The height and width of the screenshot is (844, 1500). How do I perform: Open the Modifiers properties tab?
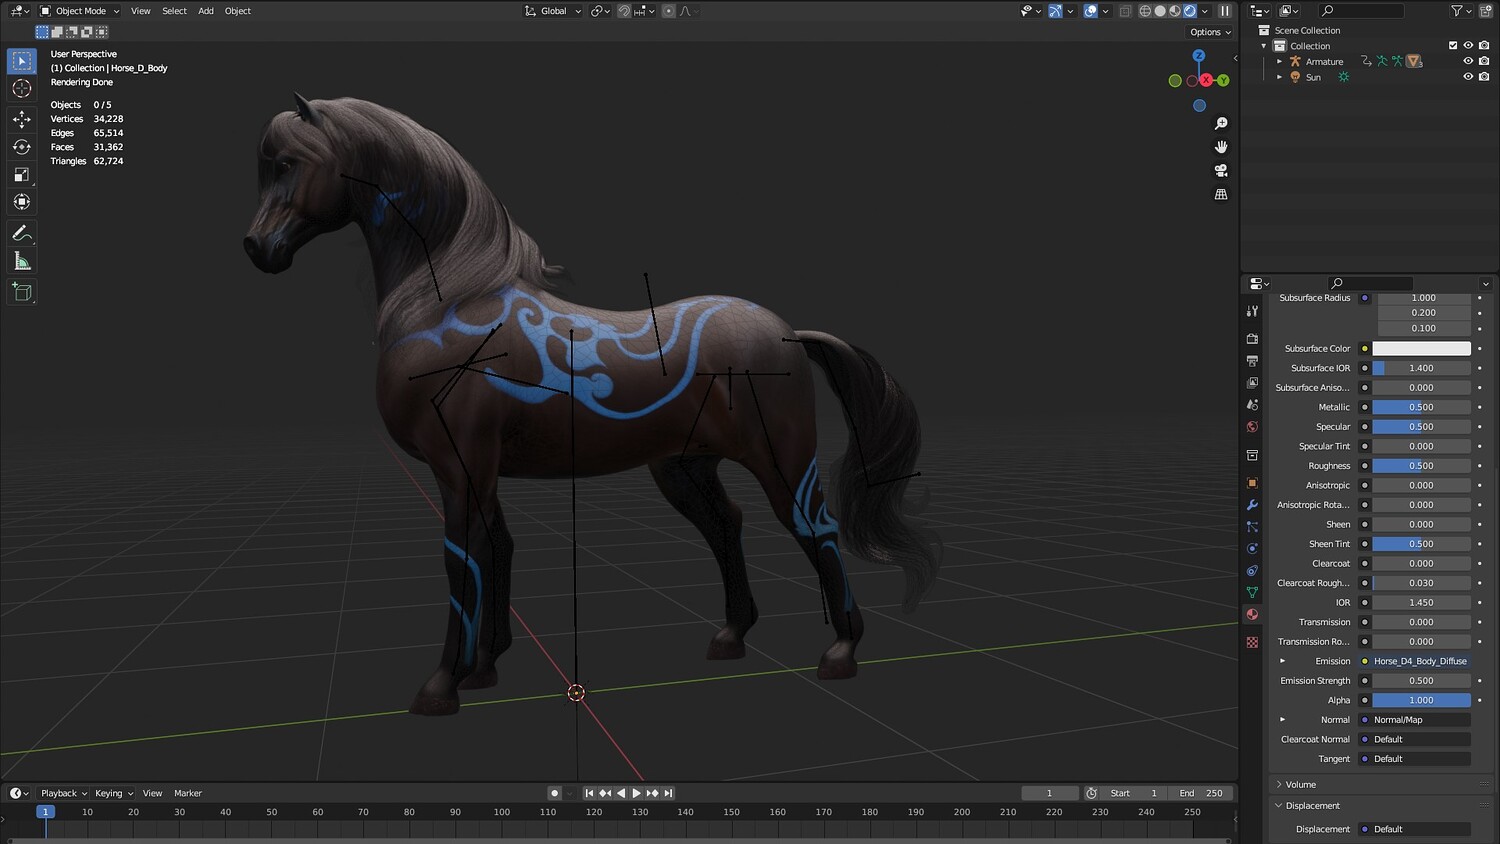coord(1252,505)
